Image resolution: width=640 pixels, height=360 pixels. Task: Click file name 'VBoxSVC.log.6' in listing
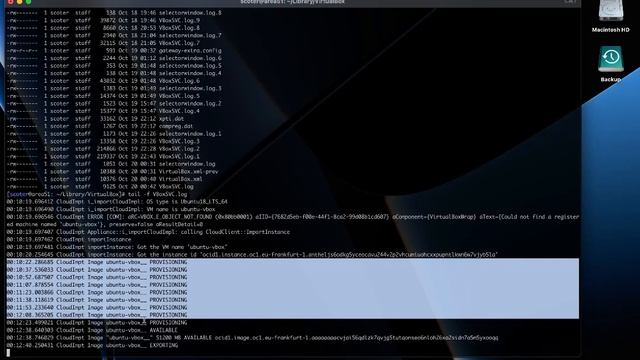[x=179, y=81]
